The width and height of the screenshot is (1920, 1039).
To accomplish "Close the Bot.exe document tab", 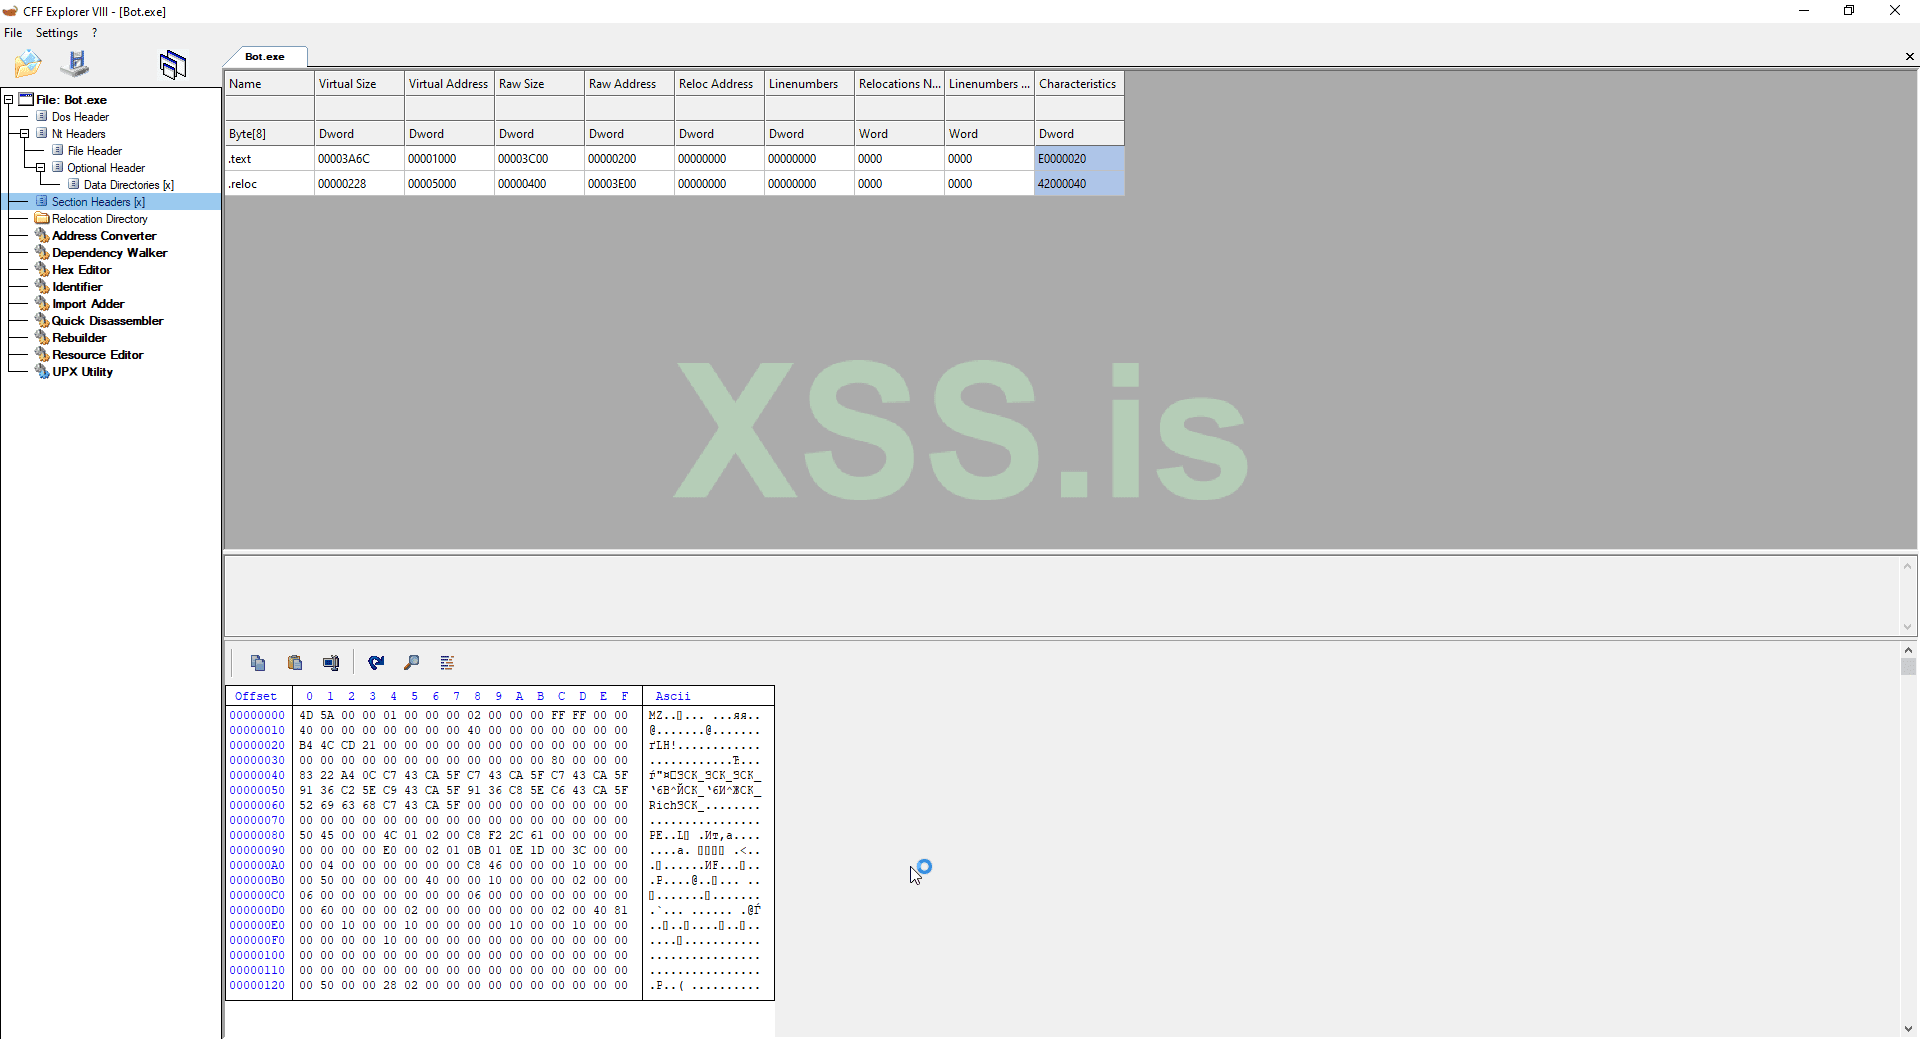I will [x=1909, y=57].
